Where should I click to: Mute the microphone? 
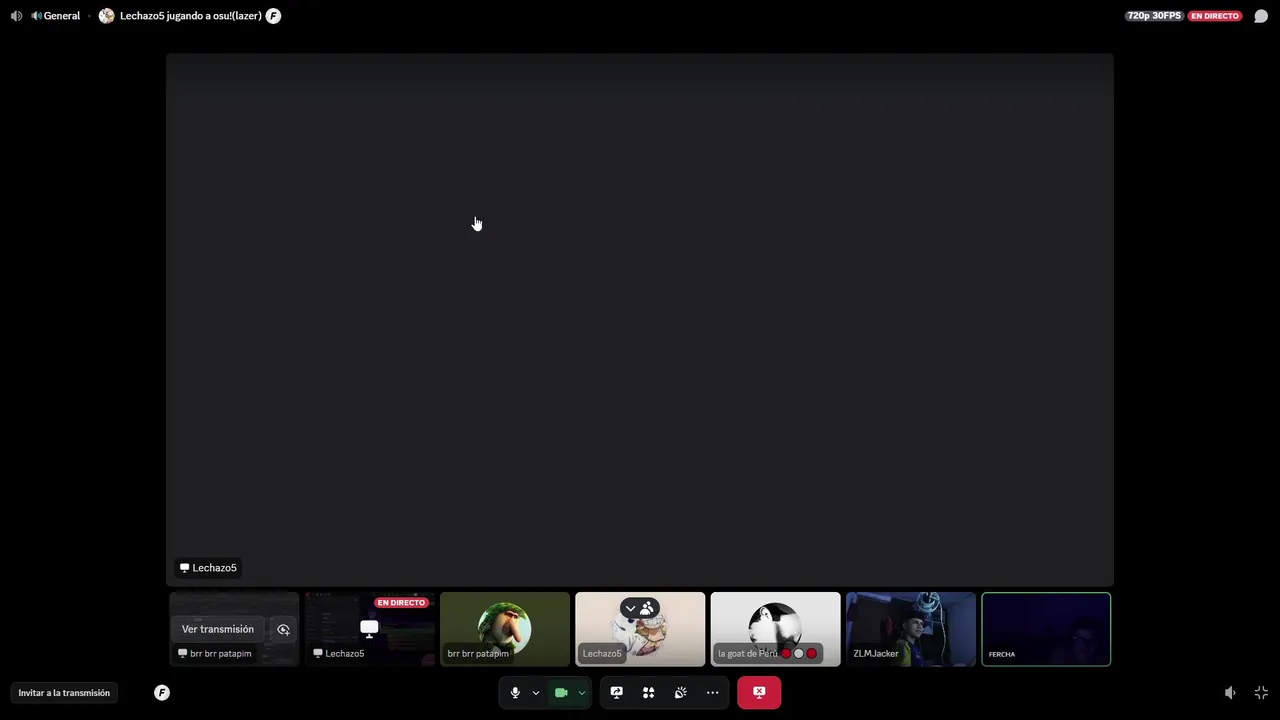515,693
